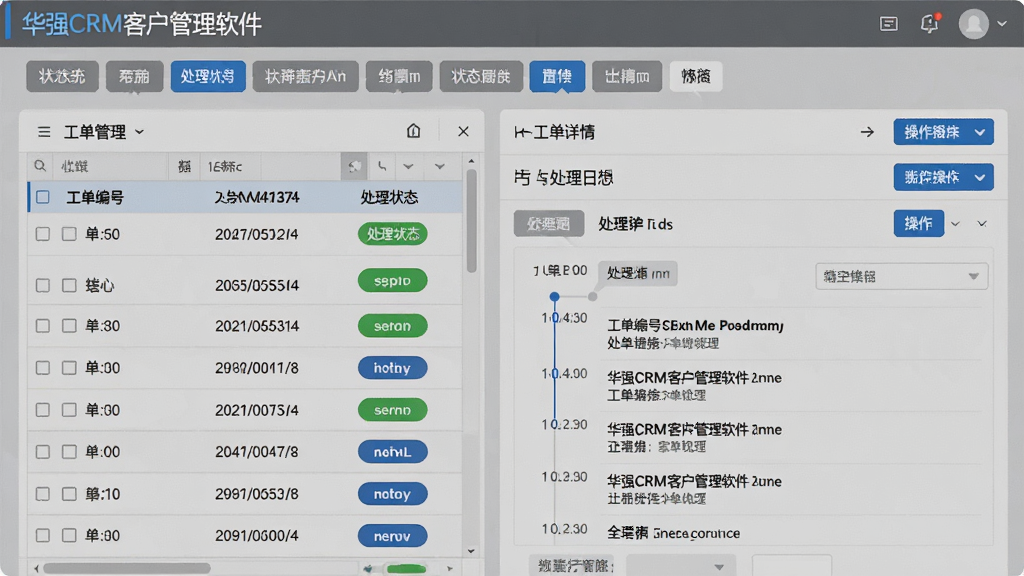The width and height of the screenshot is (1024, 576).
Task: Close the 工单管理 panel
Action: click(x=463, y=131)
